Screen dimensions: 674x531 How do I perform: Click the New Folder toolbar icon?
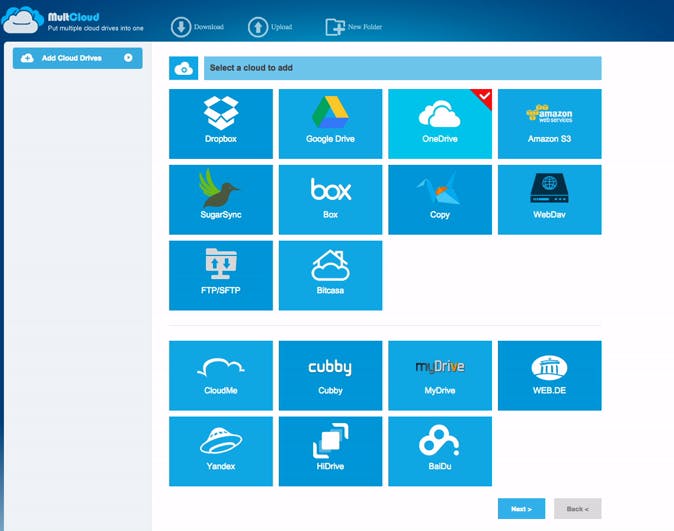click(335, 27)
